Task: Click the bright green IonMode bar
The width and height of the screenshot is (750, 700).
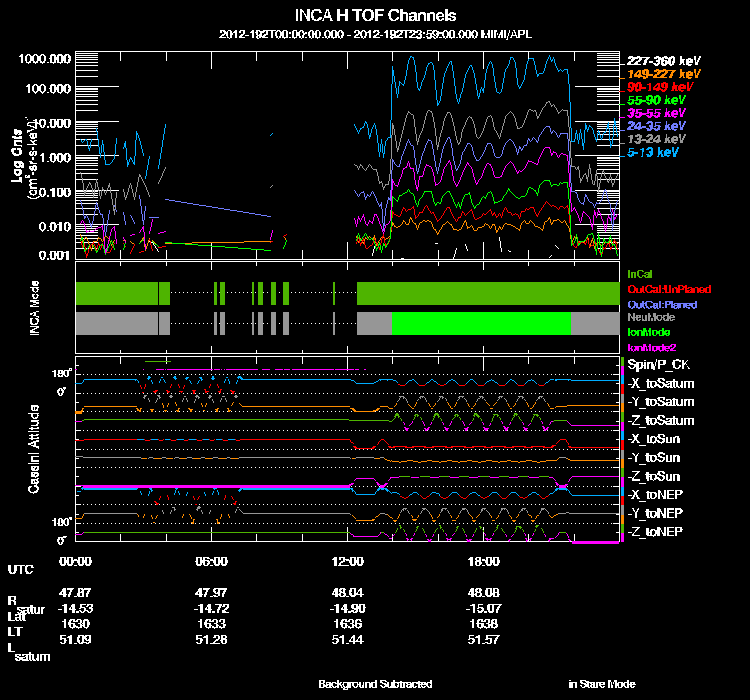Action: point(481,323)
